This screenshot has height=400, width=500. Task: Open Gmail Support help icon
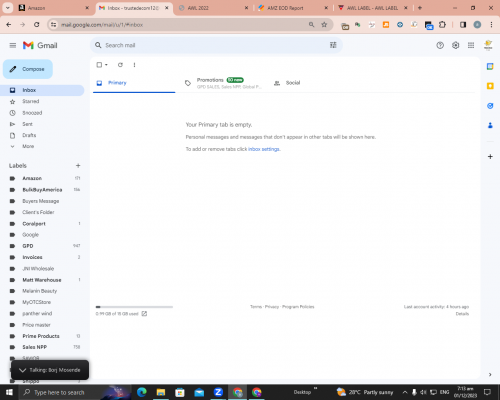tap(440, 45)
